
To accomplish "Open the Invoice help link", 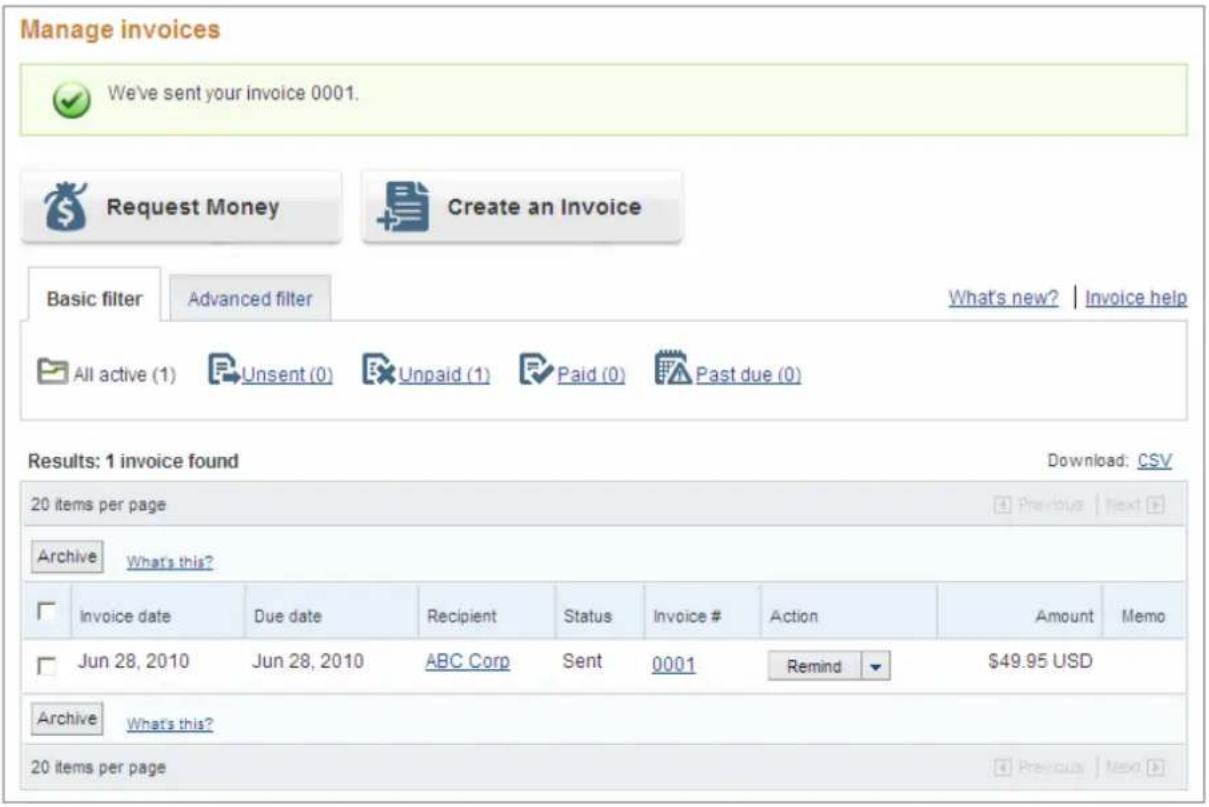I will pos(1136,298).
